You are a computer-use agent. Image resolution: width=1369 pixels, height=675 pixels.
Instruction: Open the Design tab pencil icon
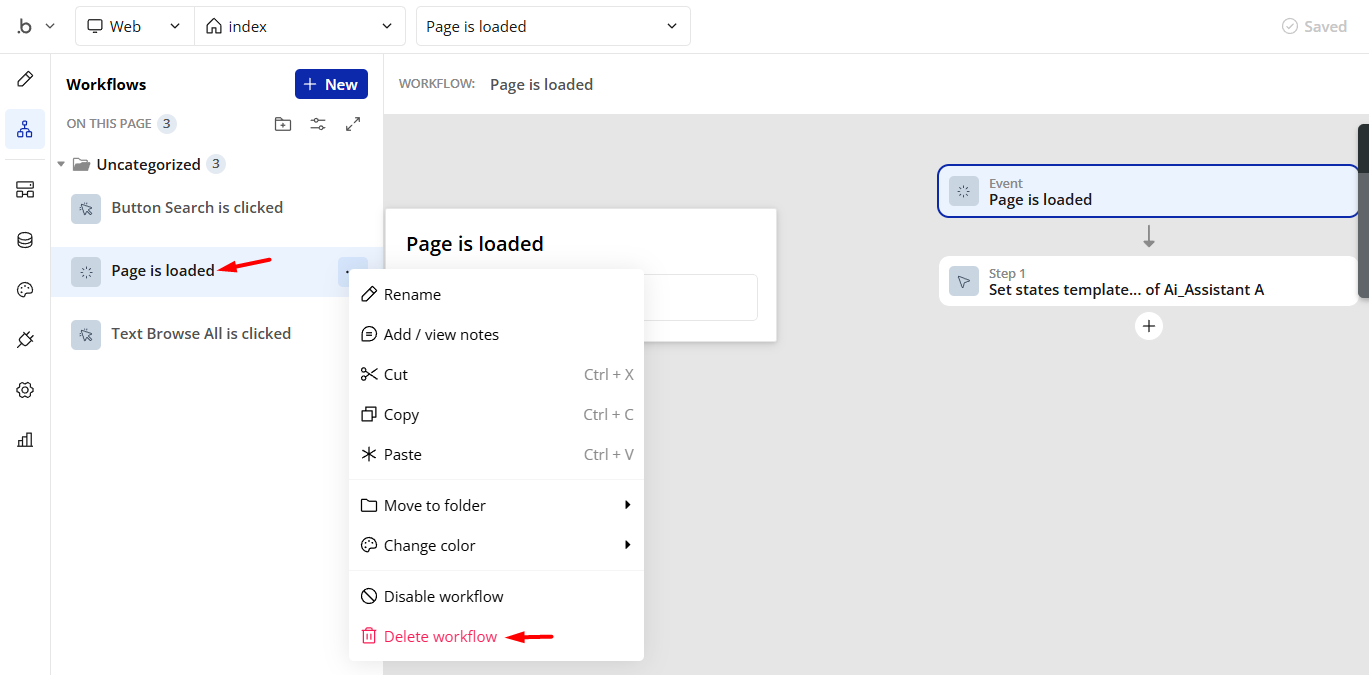coord(25,79)
